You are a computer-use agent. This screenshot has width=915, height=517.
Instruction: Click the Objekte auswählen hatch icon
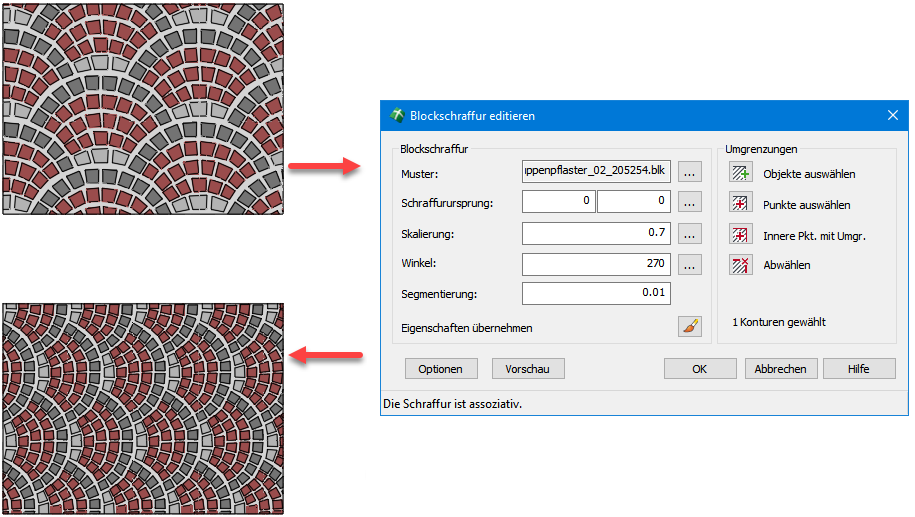click(x=740, y=173)
